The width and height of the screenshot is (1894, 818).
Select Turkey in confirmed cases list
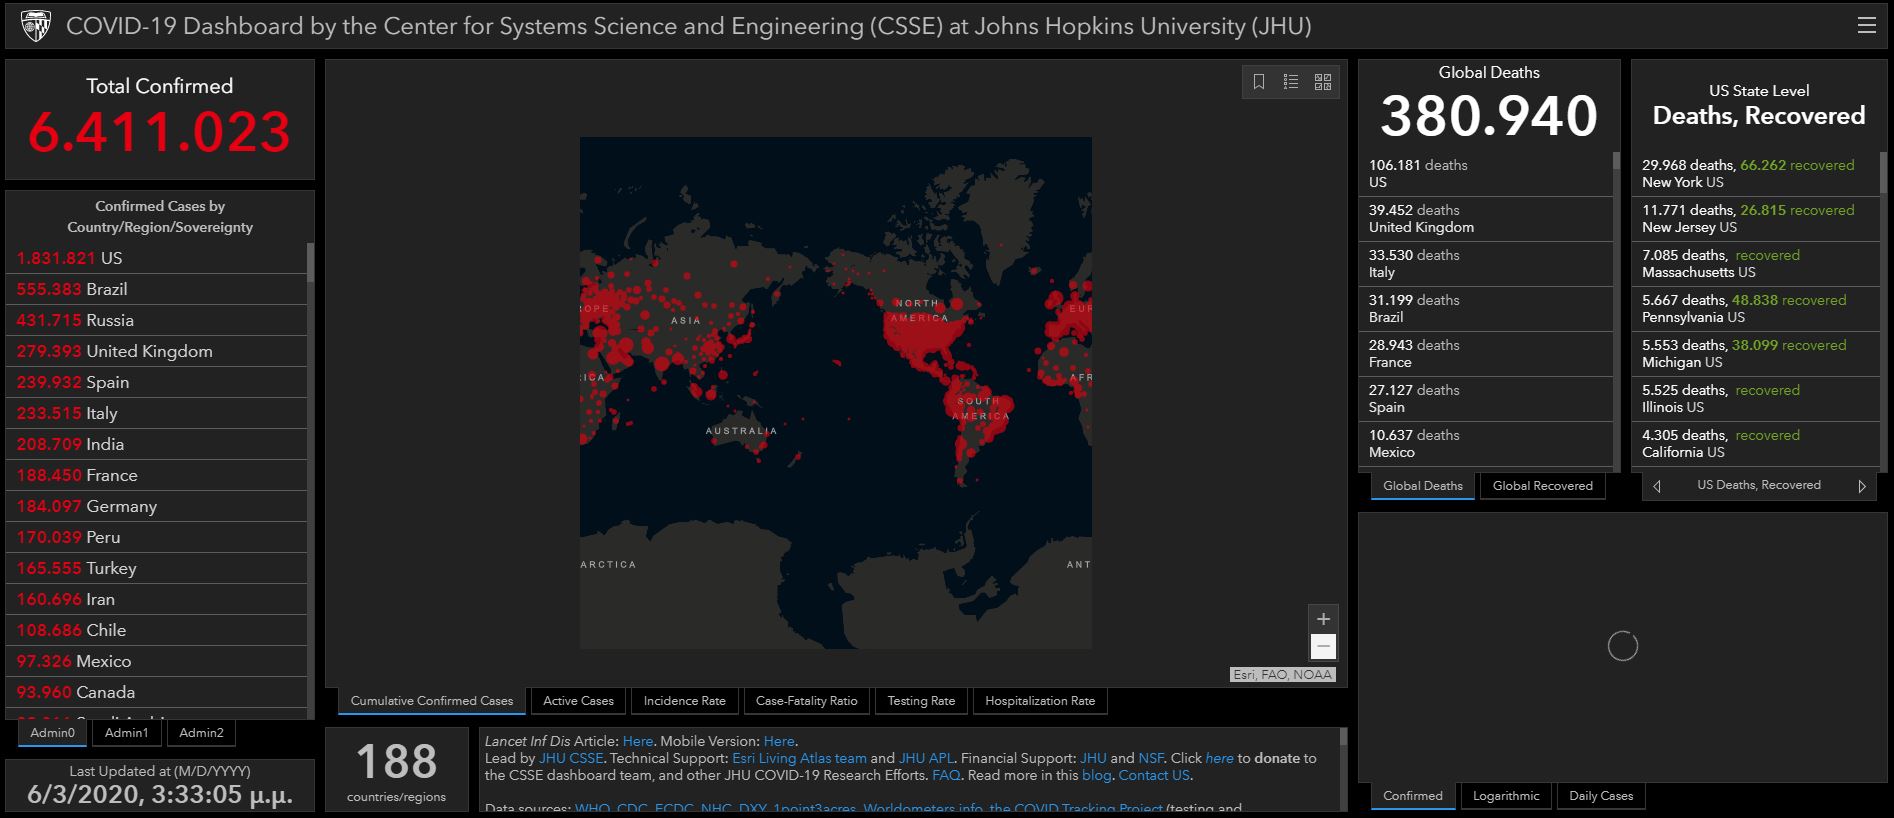click(x=157, y=568)
